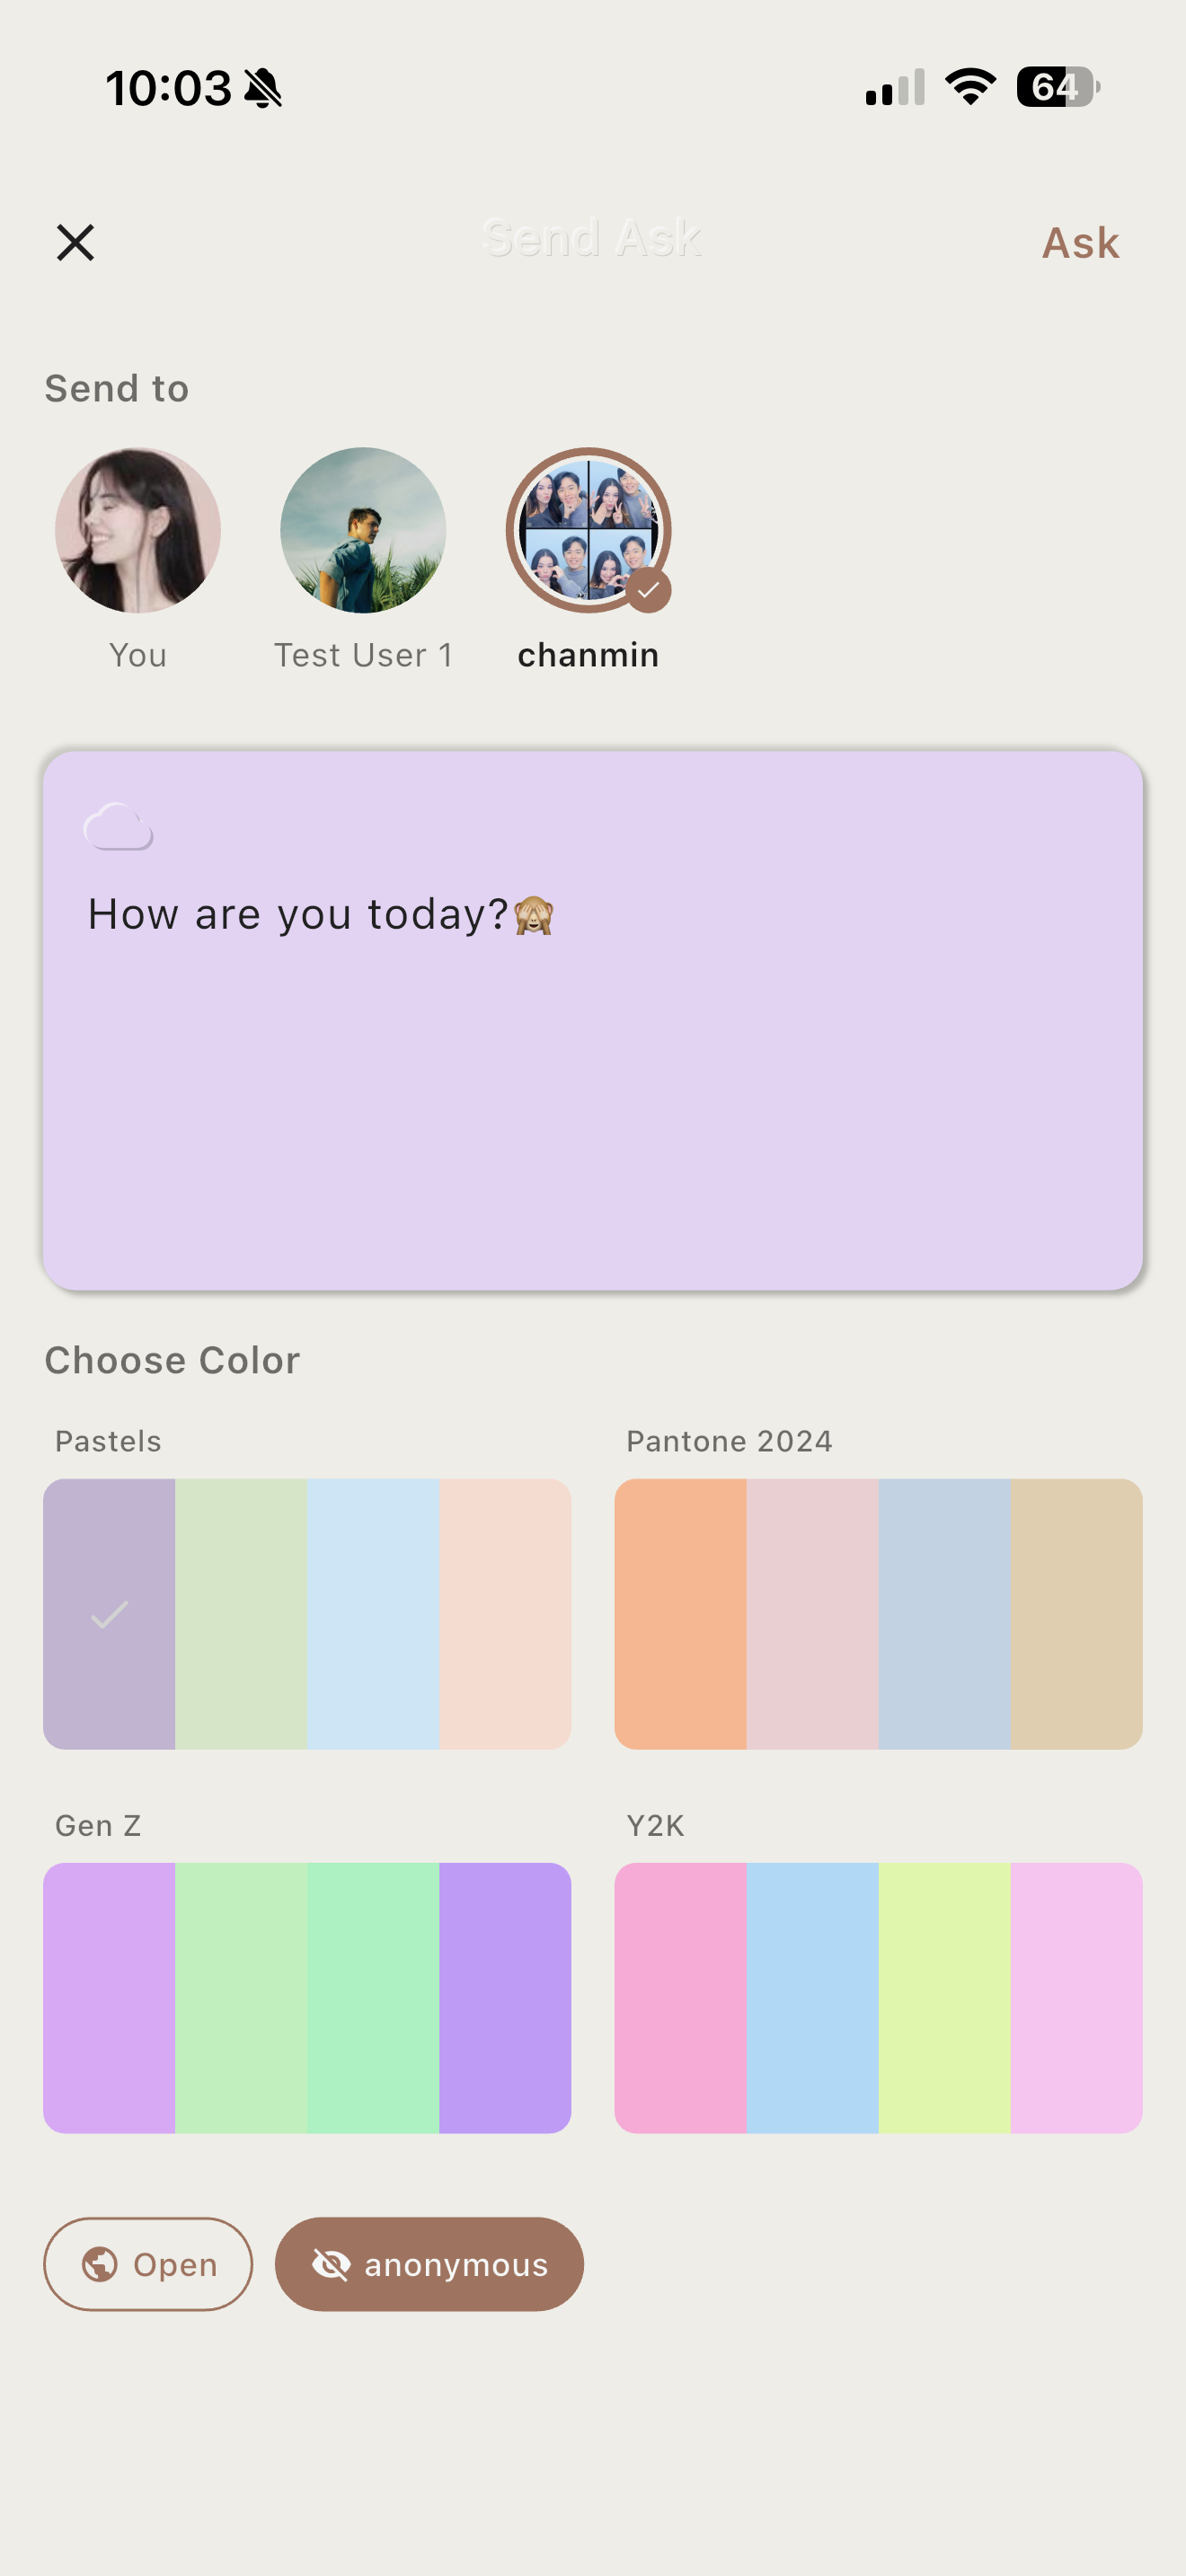Select the Pantone 2024 color palette
The image size is (1186, 2576).
coord(878,1611)
